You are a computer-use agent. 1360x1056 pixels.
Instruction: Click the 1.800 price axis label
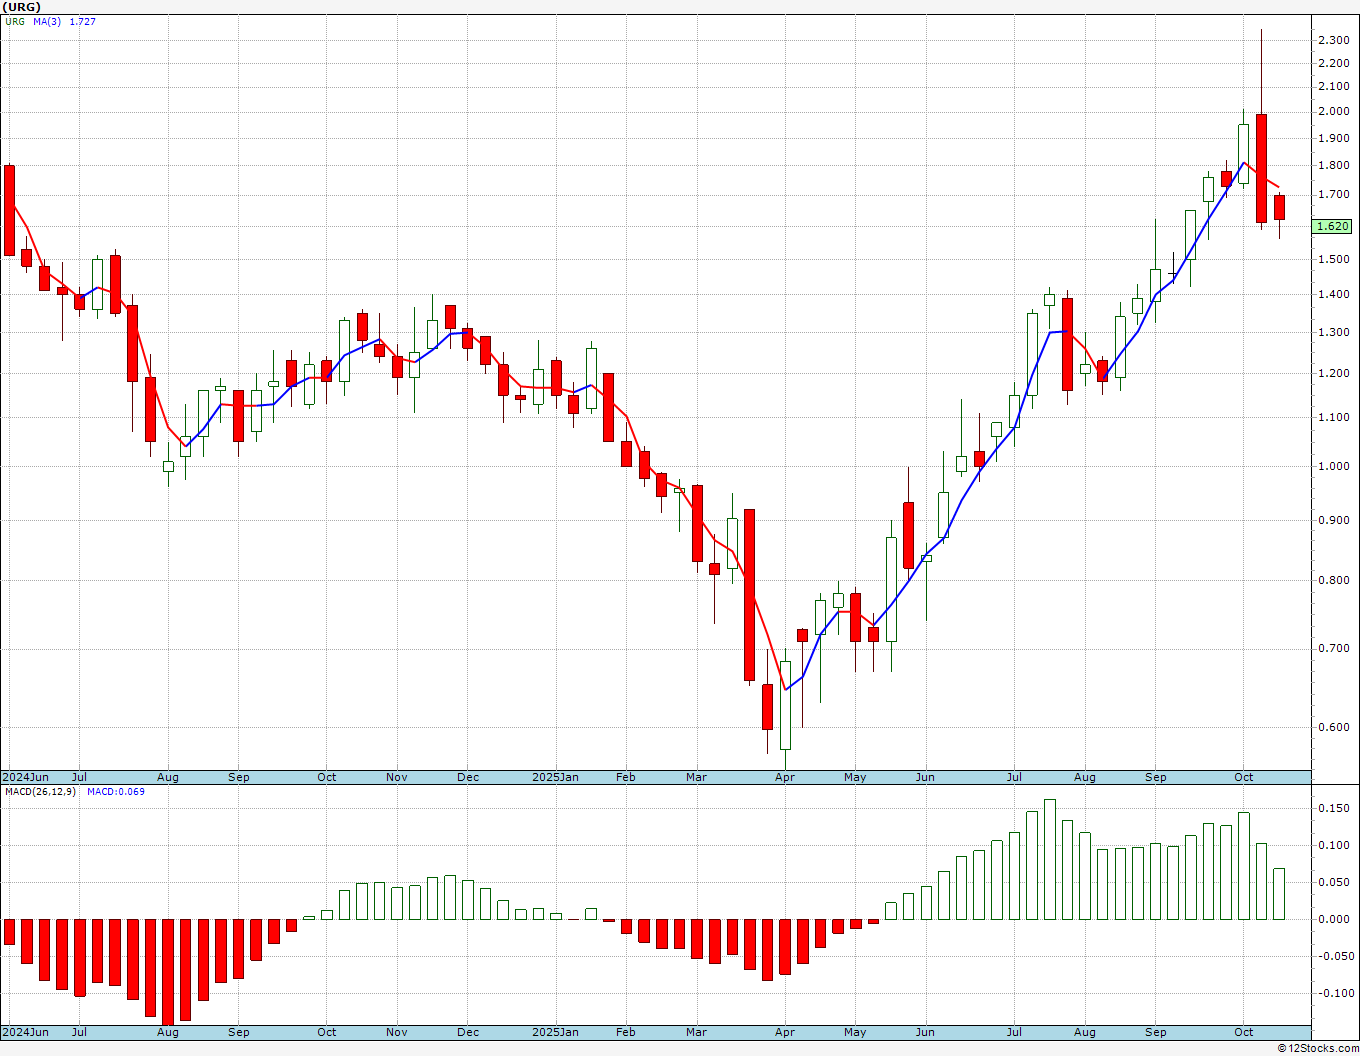tap(1333, 166)
